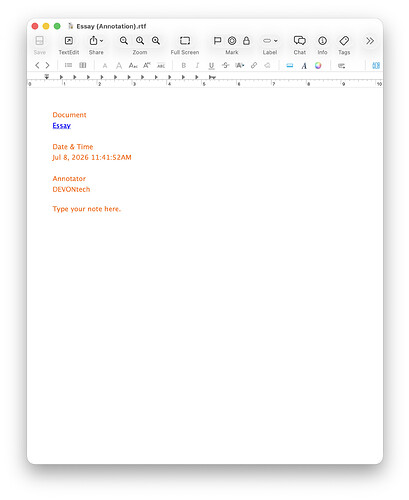Open the Tags editor
Image resolution: width=409 pixels, height=500 pixels.
(344, 41)
